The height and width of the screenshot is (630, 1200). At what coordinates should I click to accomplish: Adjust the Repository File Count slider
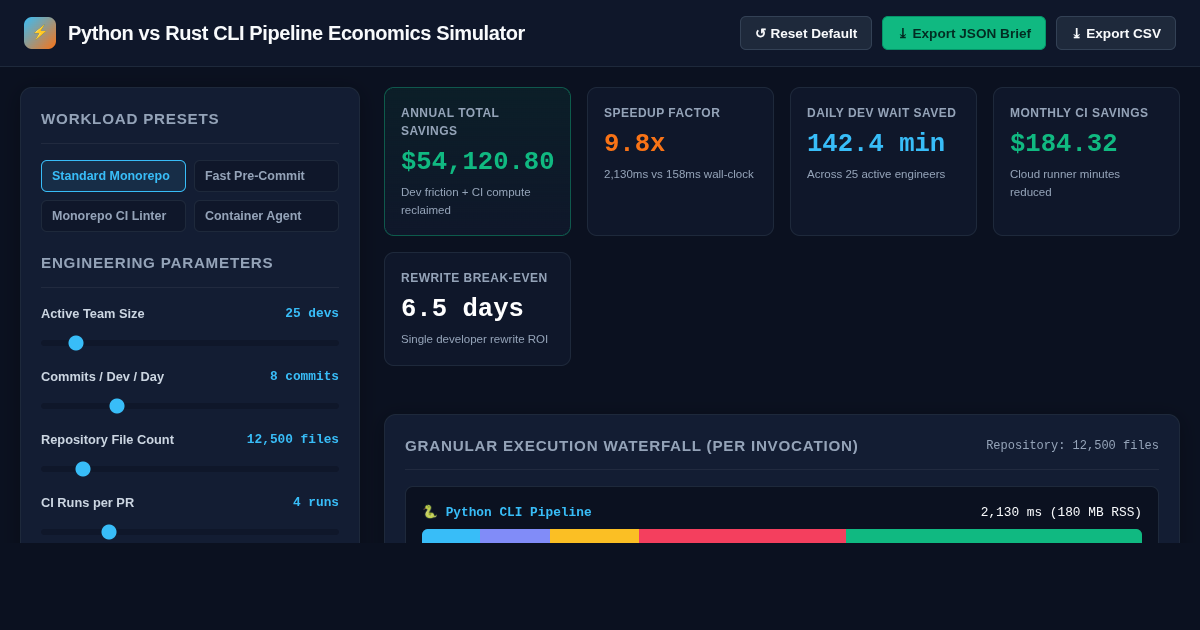[x=190, y=469]
